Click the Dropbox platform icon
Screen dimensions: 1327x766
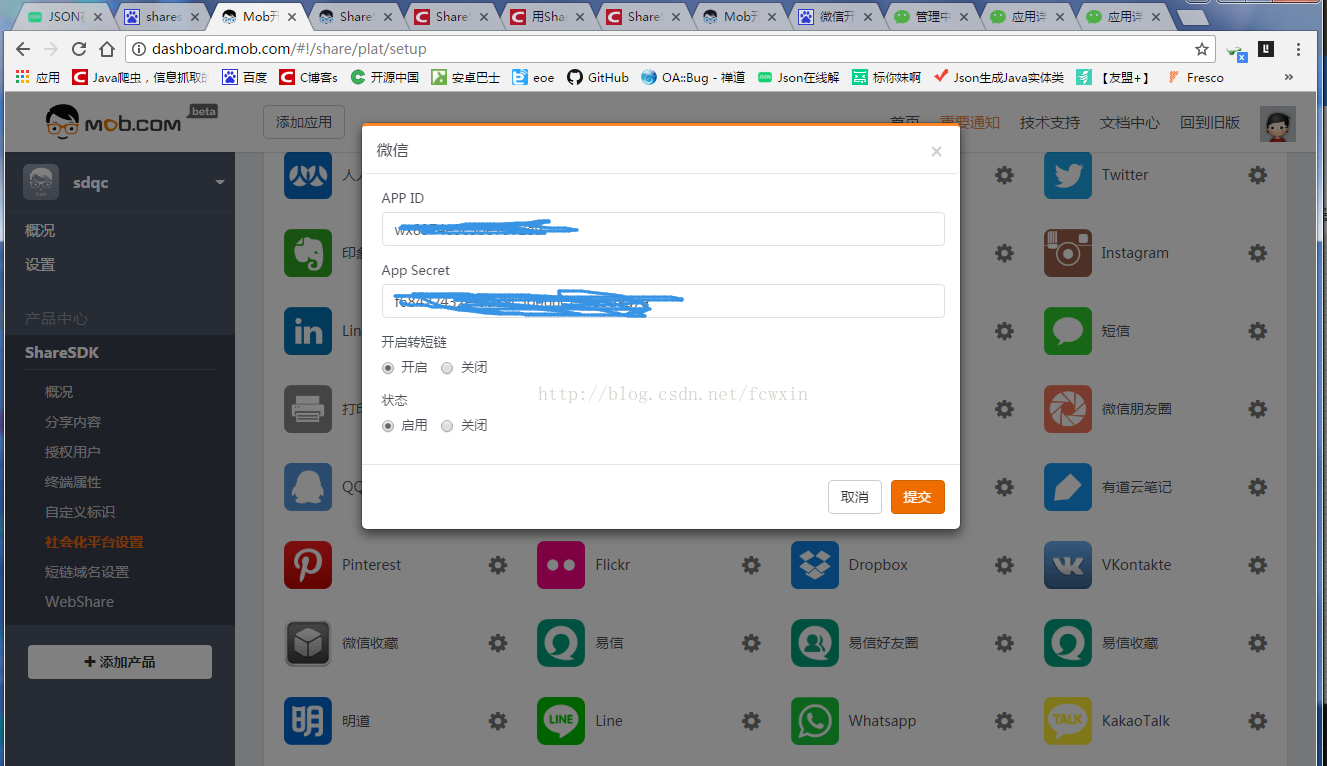click(815, 565)
